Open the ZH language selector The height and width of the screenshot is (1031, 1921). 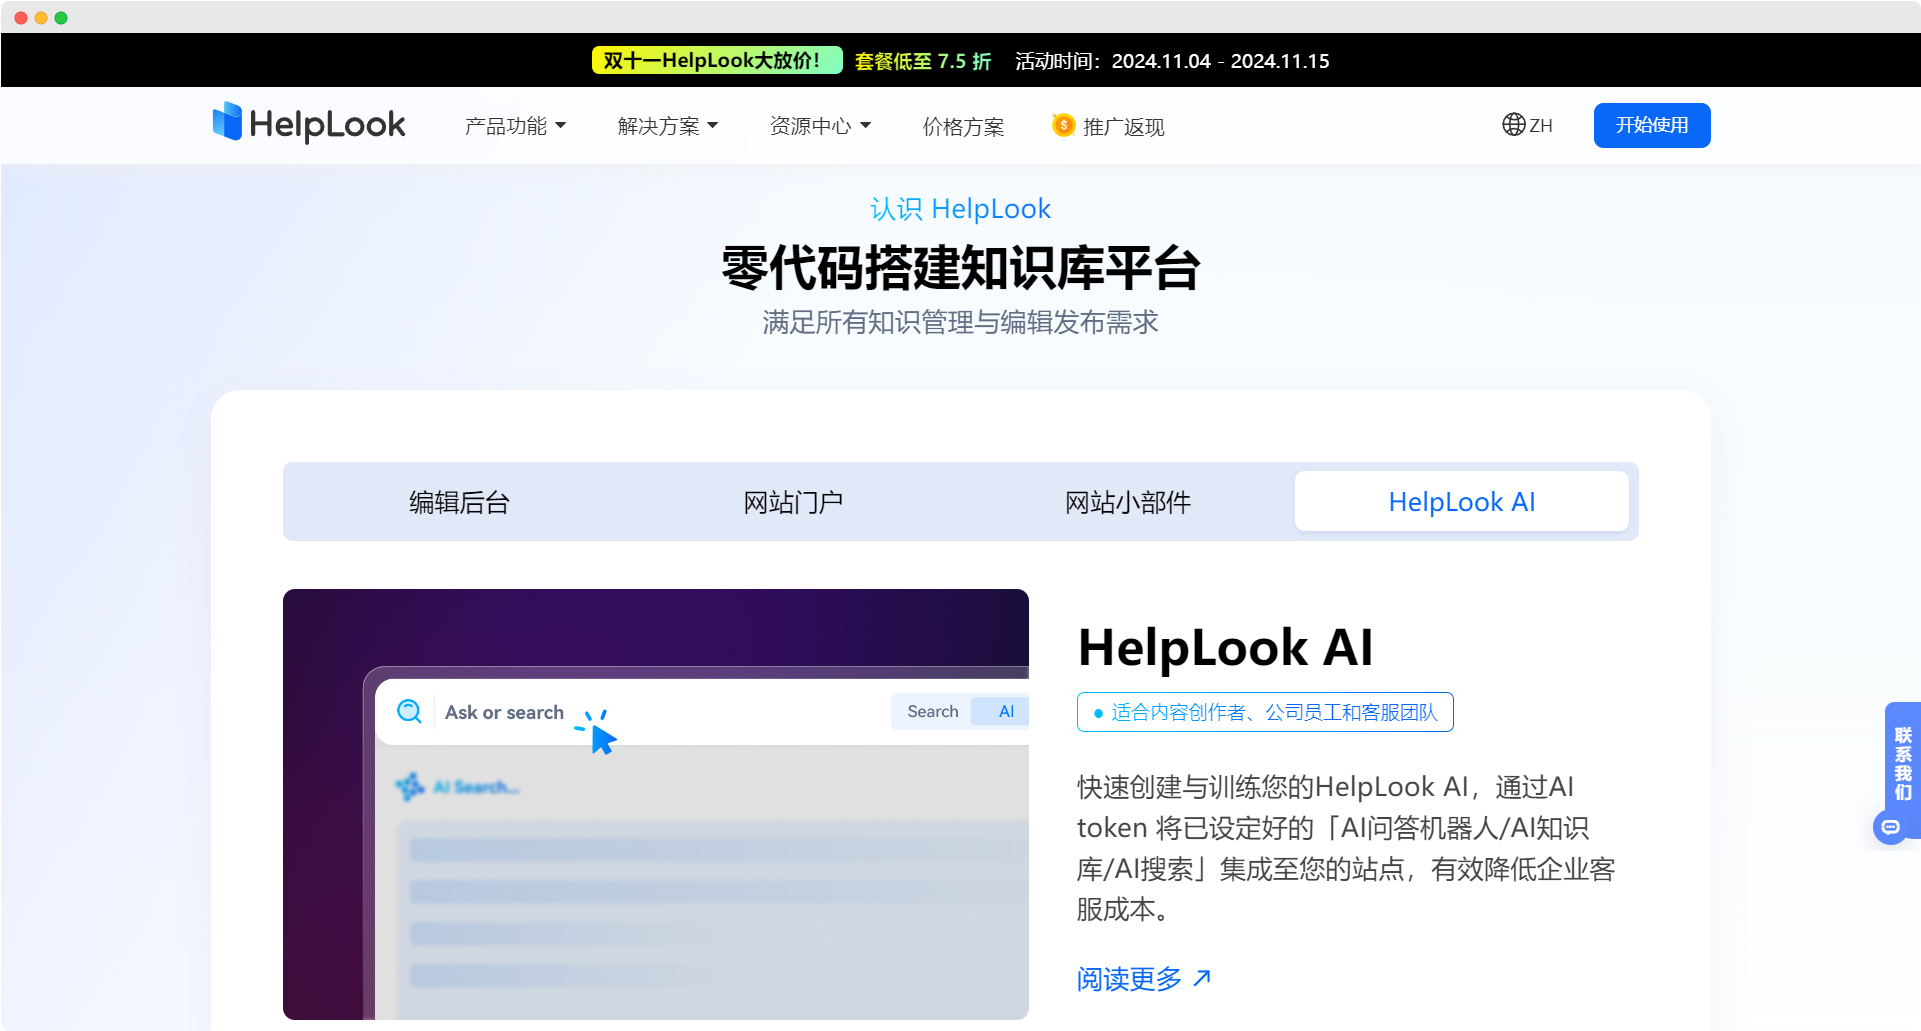point(1527,125)
